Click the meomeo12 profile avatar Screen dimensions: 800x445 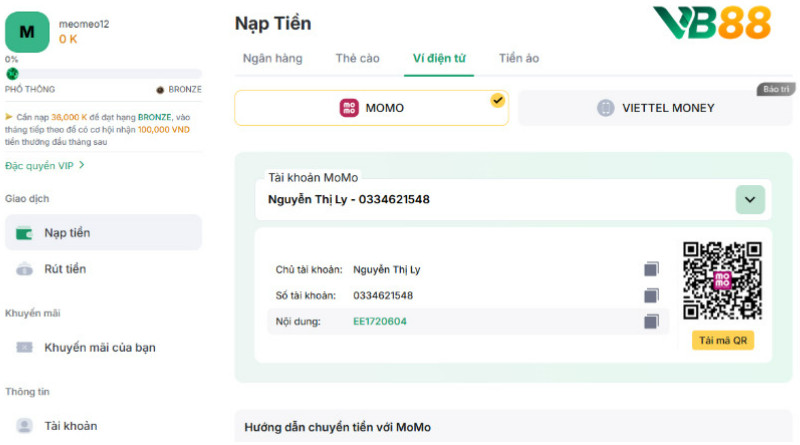pyautogui.click(x=27, y=32)
